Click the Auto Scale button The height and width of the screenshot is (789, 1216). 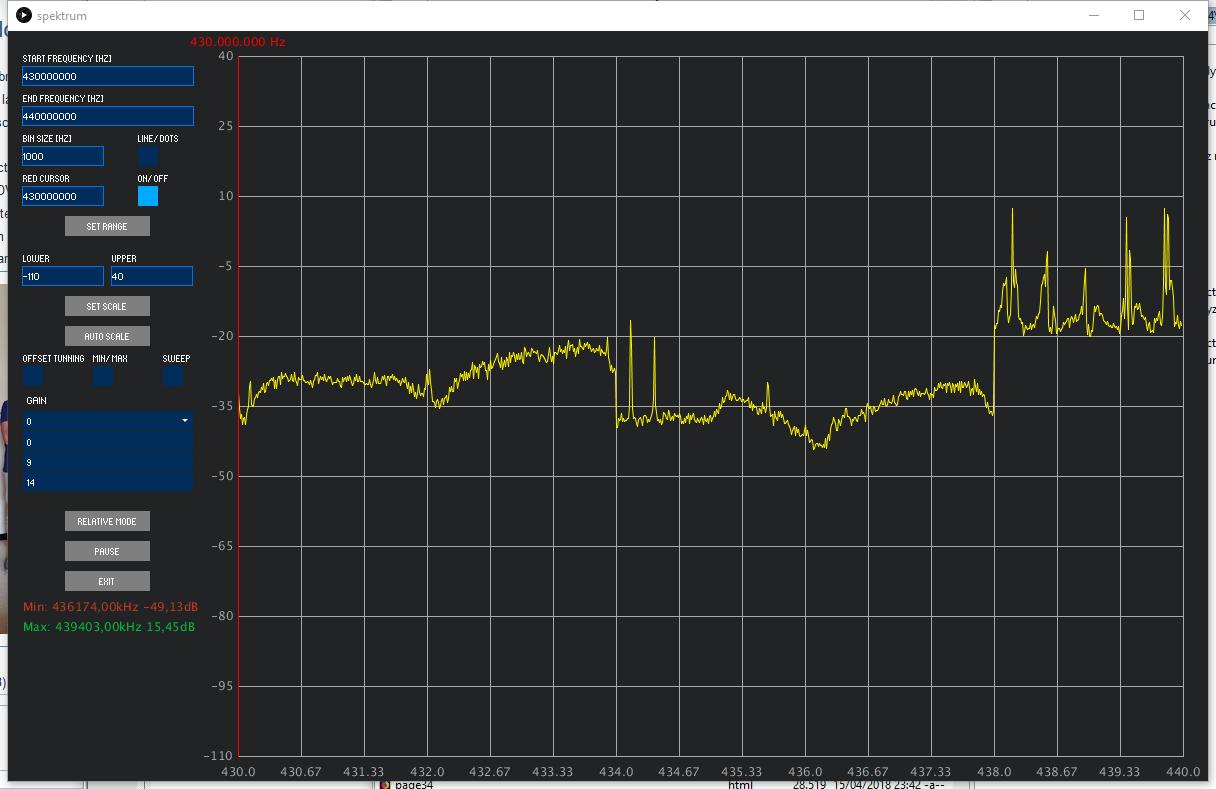pyautogui.click(x=107, y=336)
